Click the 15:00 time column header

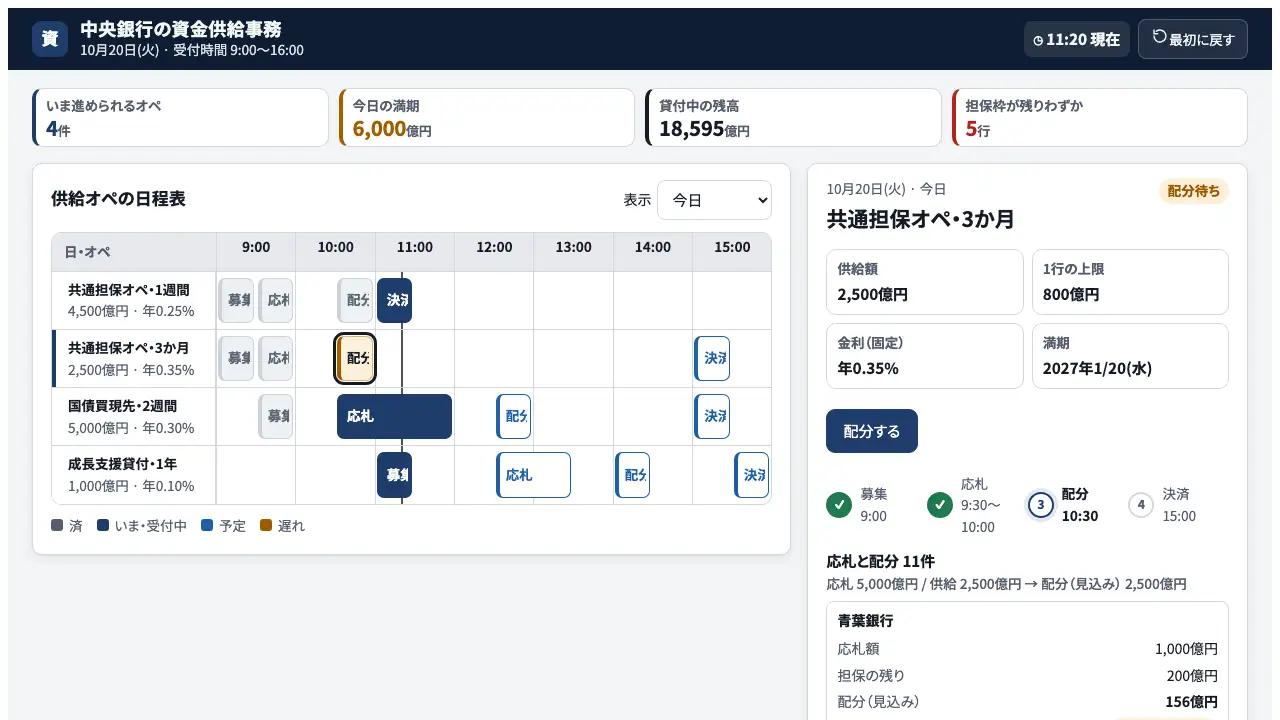click(x=732, y=252)
